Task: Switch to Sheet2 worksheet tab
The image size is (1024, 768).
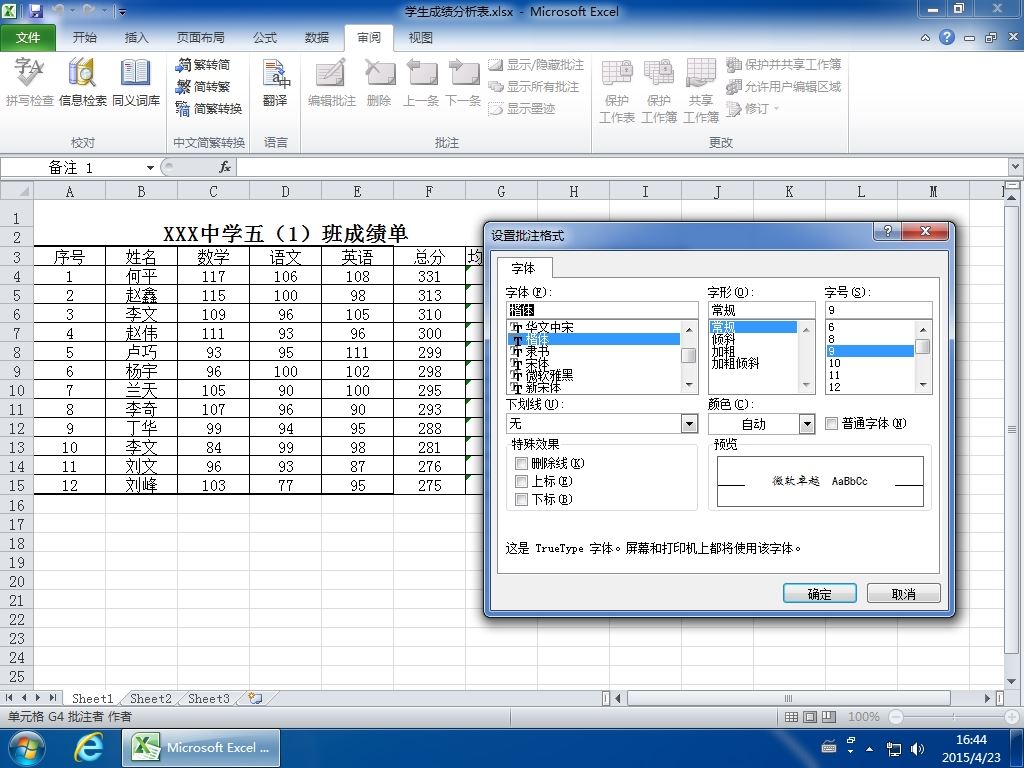Action: pyautogui.click(x=150, y=698)
